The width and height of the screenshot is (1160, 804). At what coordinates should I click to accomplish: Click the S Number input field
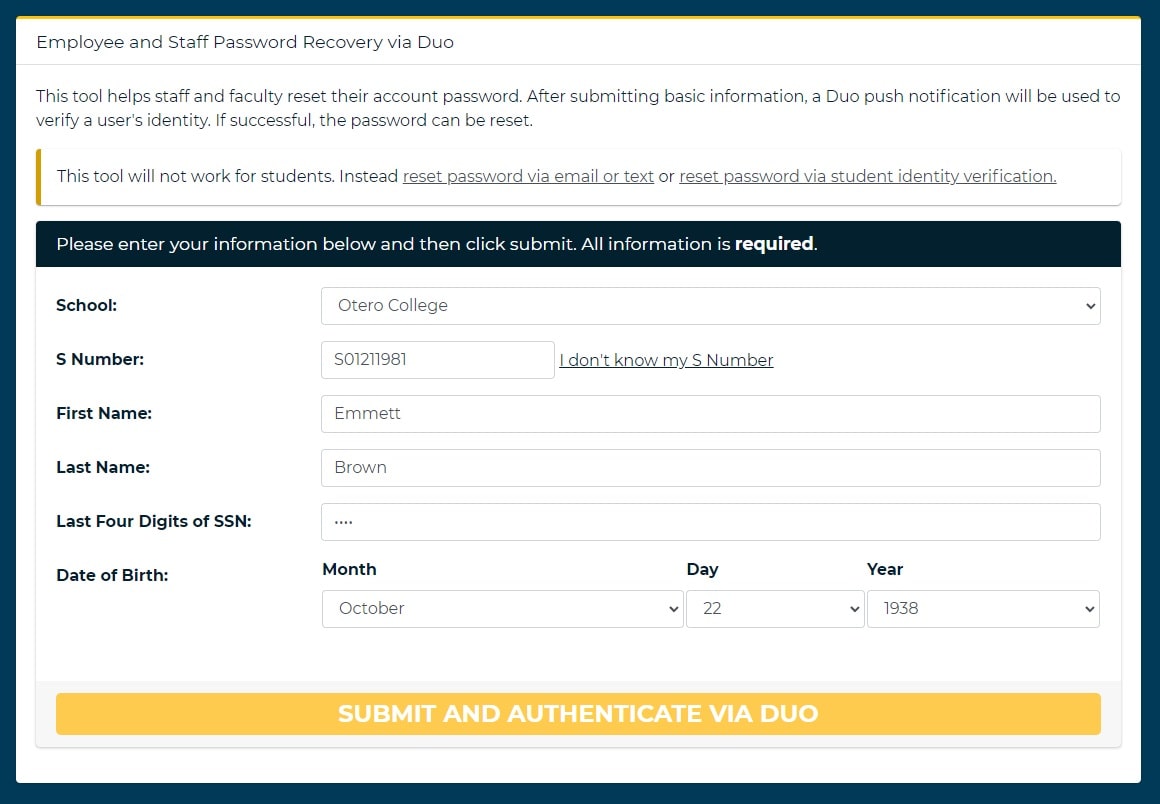(437, 359)
